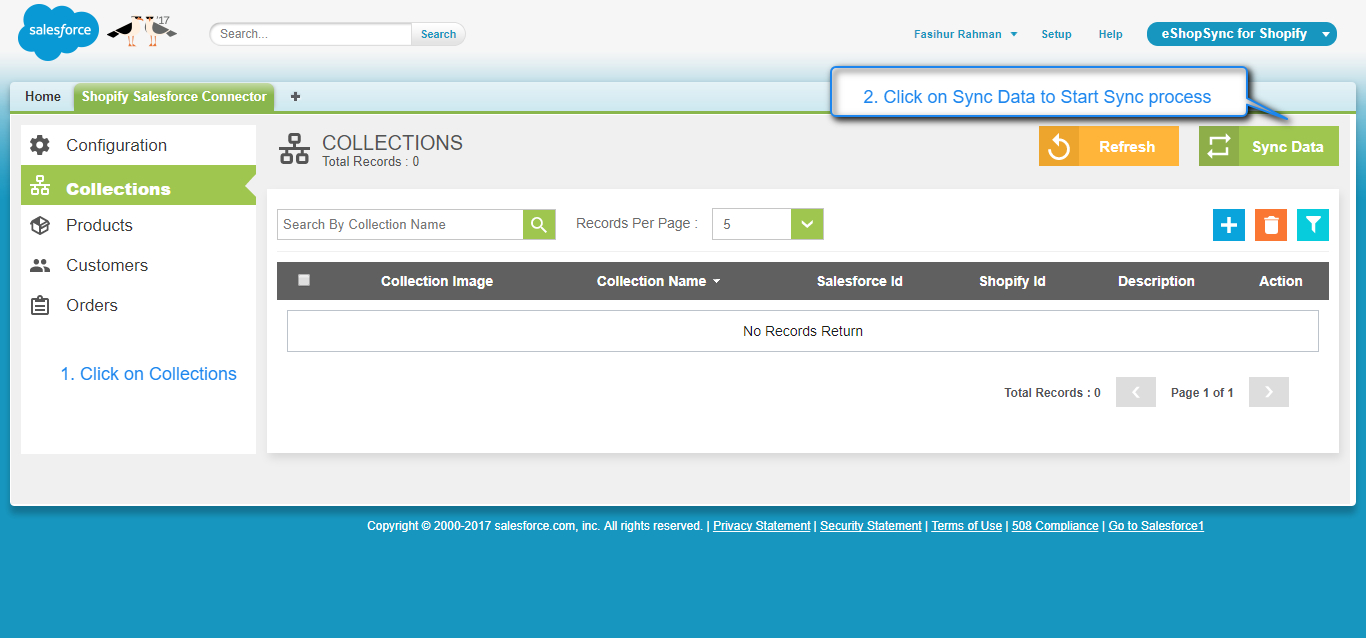Click the Search button in the top bar
The image size is (1366, 638).
tap(438, 34)
